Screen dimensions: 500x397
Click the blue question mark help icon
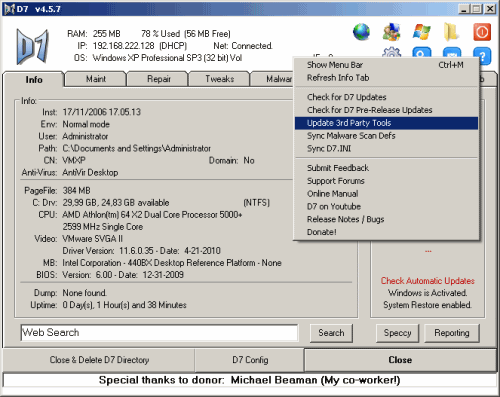pos(483,56)
